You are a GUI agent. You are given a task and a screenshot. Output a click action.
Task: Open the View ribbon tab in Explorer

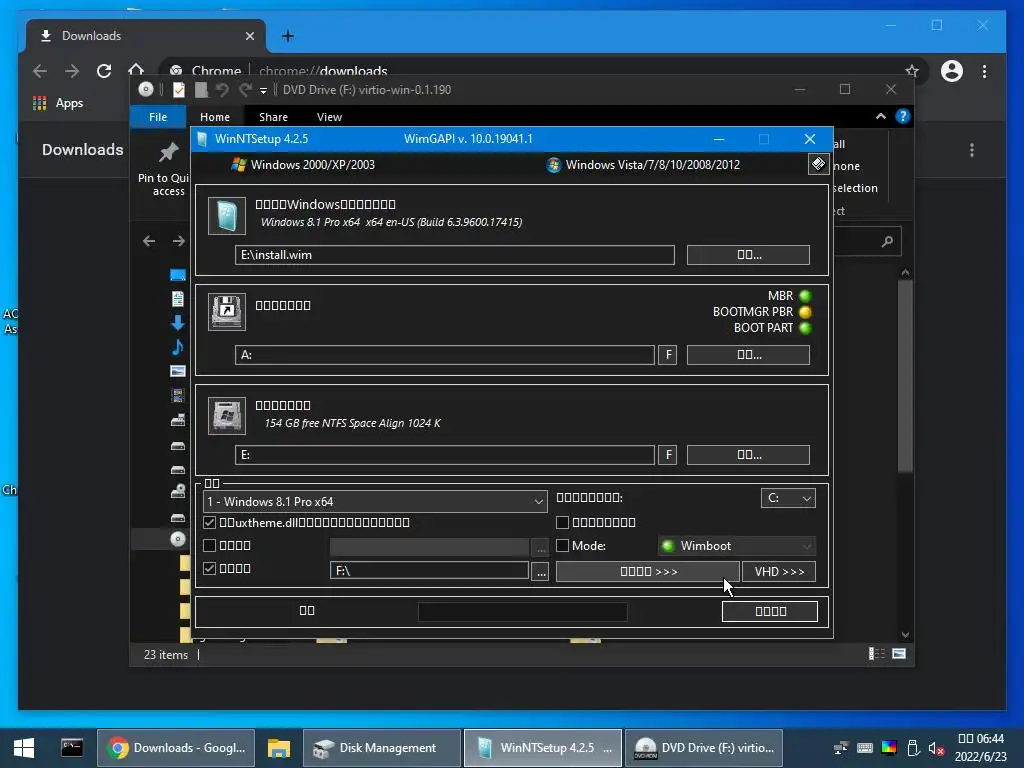[x=329, y=117]
